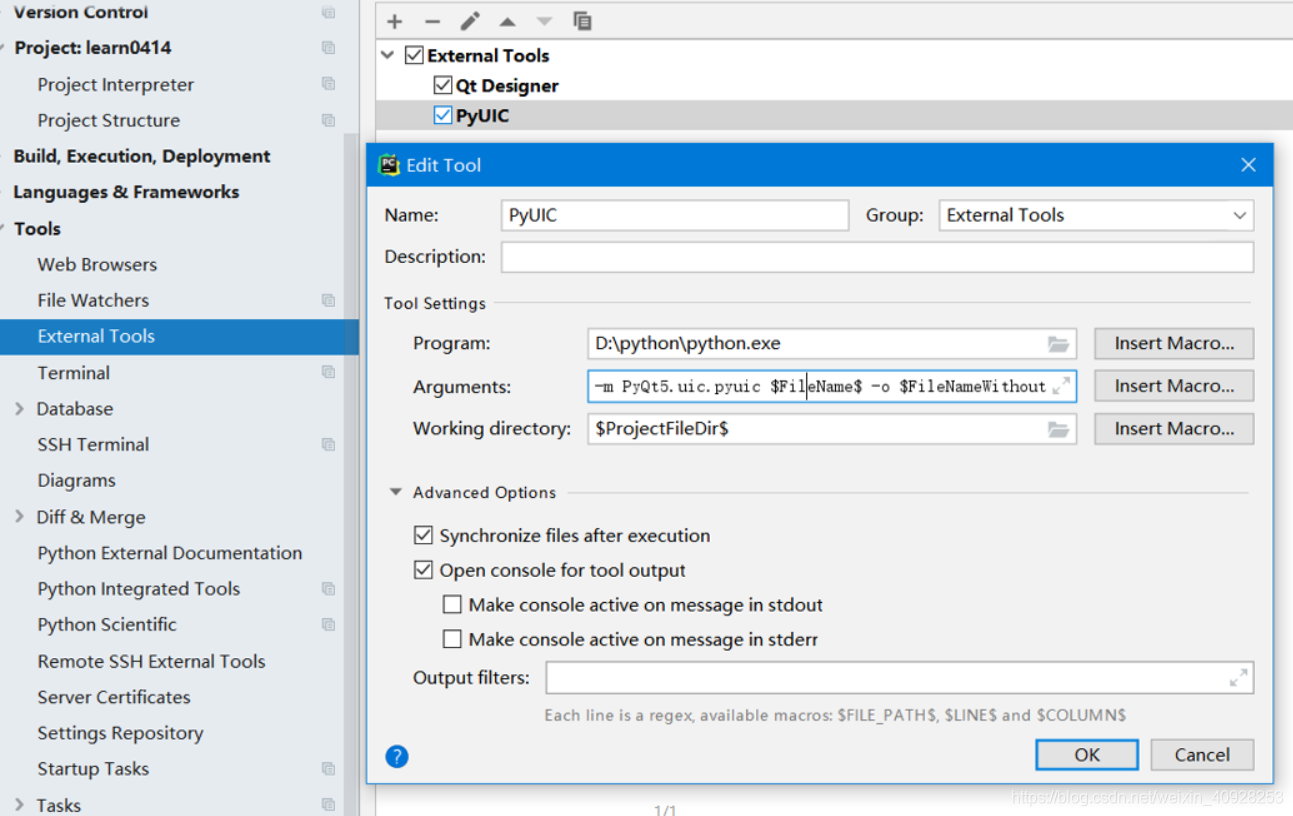
Task: Browse working directory with folder icon
Action: click(x=1058, y=429)
